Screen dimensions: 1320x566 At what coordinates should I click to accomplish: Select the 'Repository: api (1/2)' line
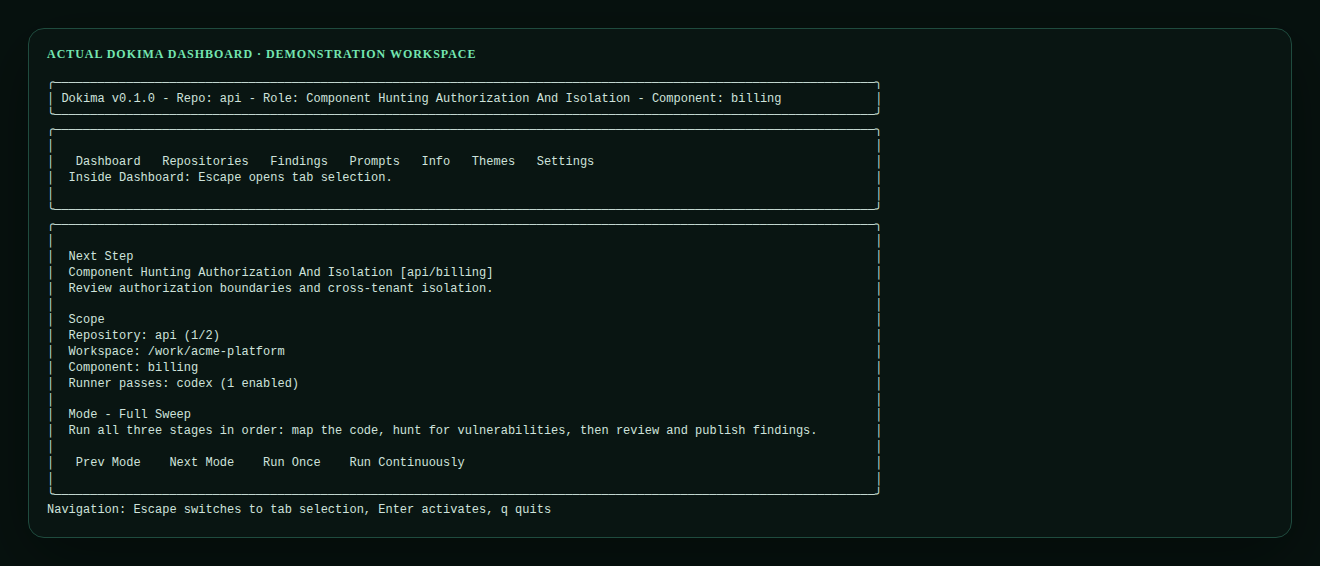(x=144, y=335)
